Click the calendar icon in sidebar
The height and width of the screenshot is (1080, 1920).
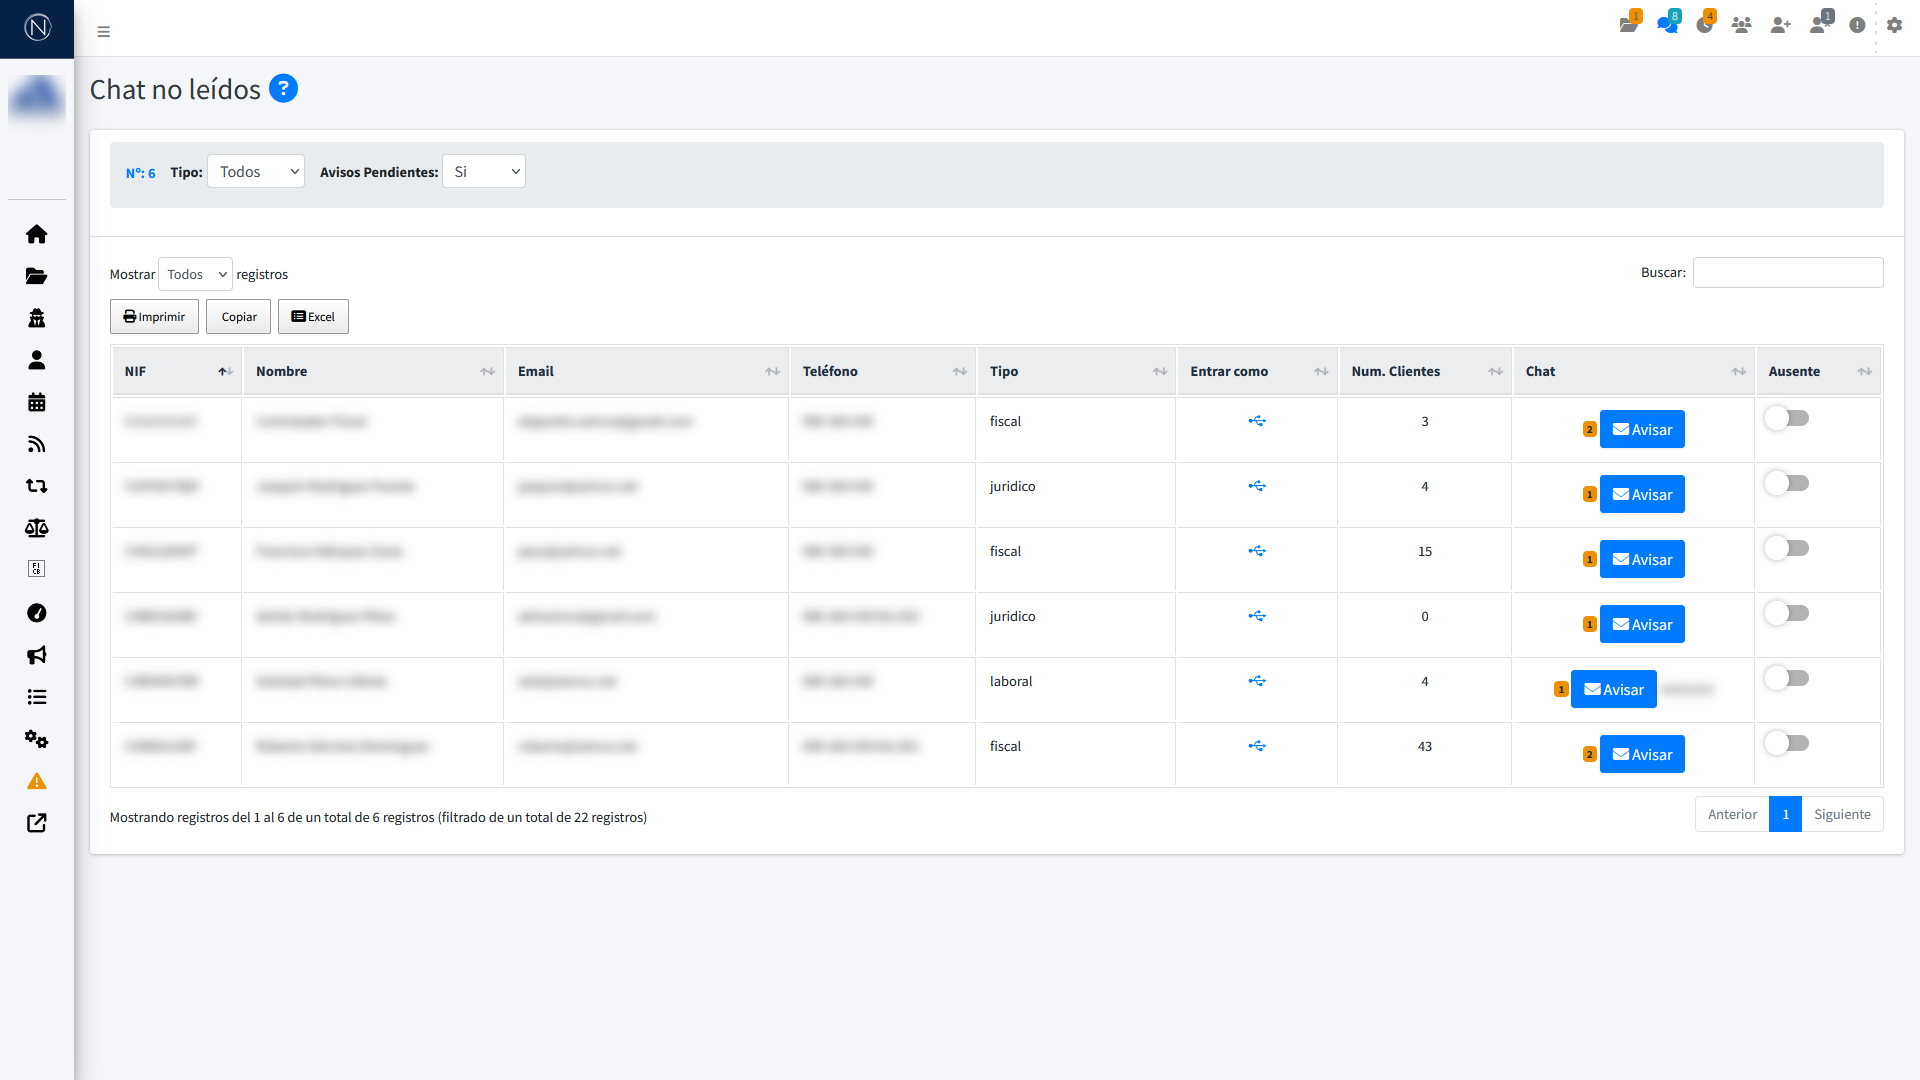(x=37, y=402)
